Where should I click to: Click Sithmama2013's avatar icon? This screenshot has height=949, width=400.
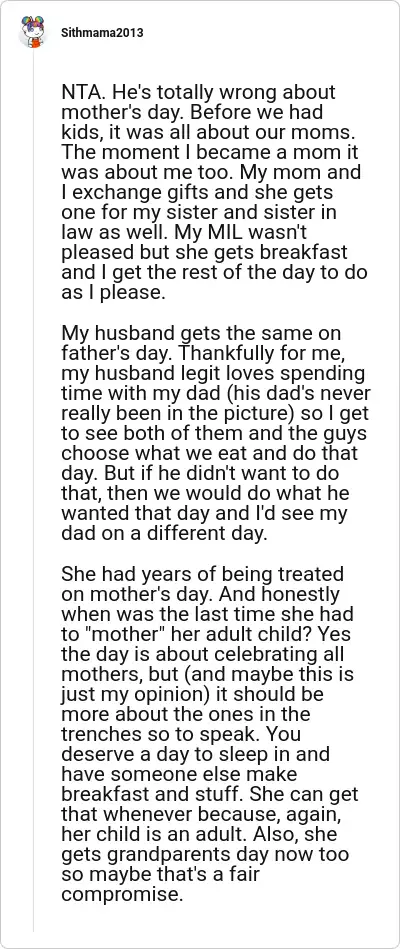pyautogui.click(x=33, y=32)
